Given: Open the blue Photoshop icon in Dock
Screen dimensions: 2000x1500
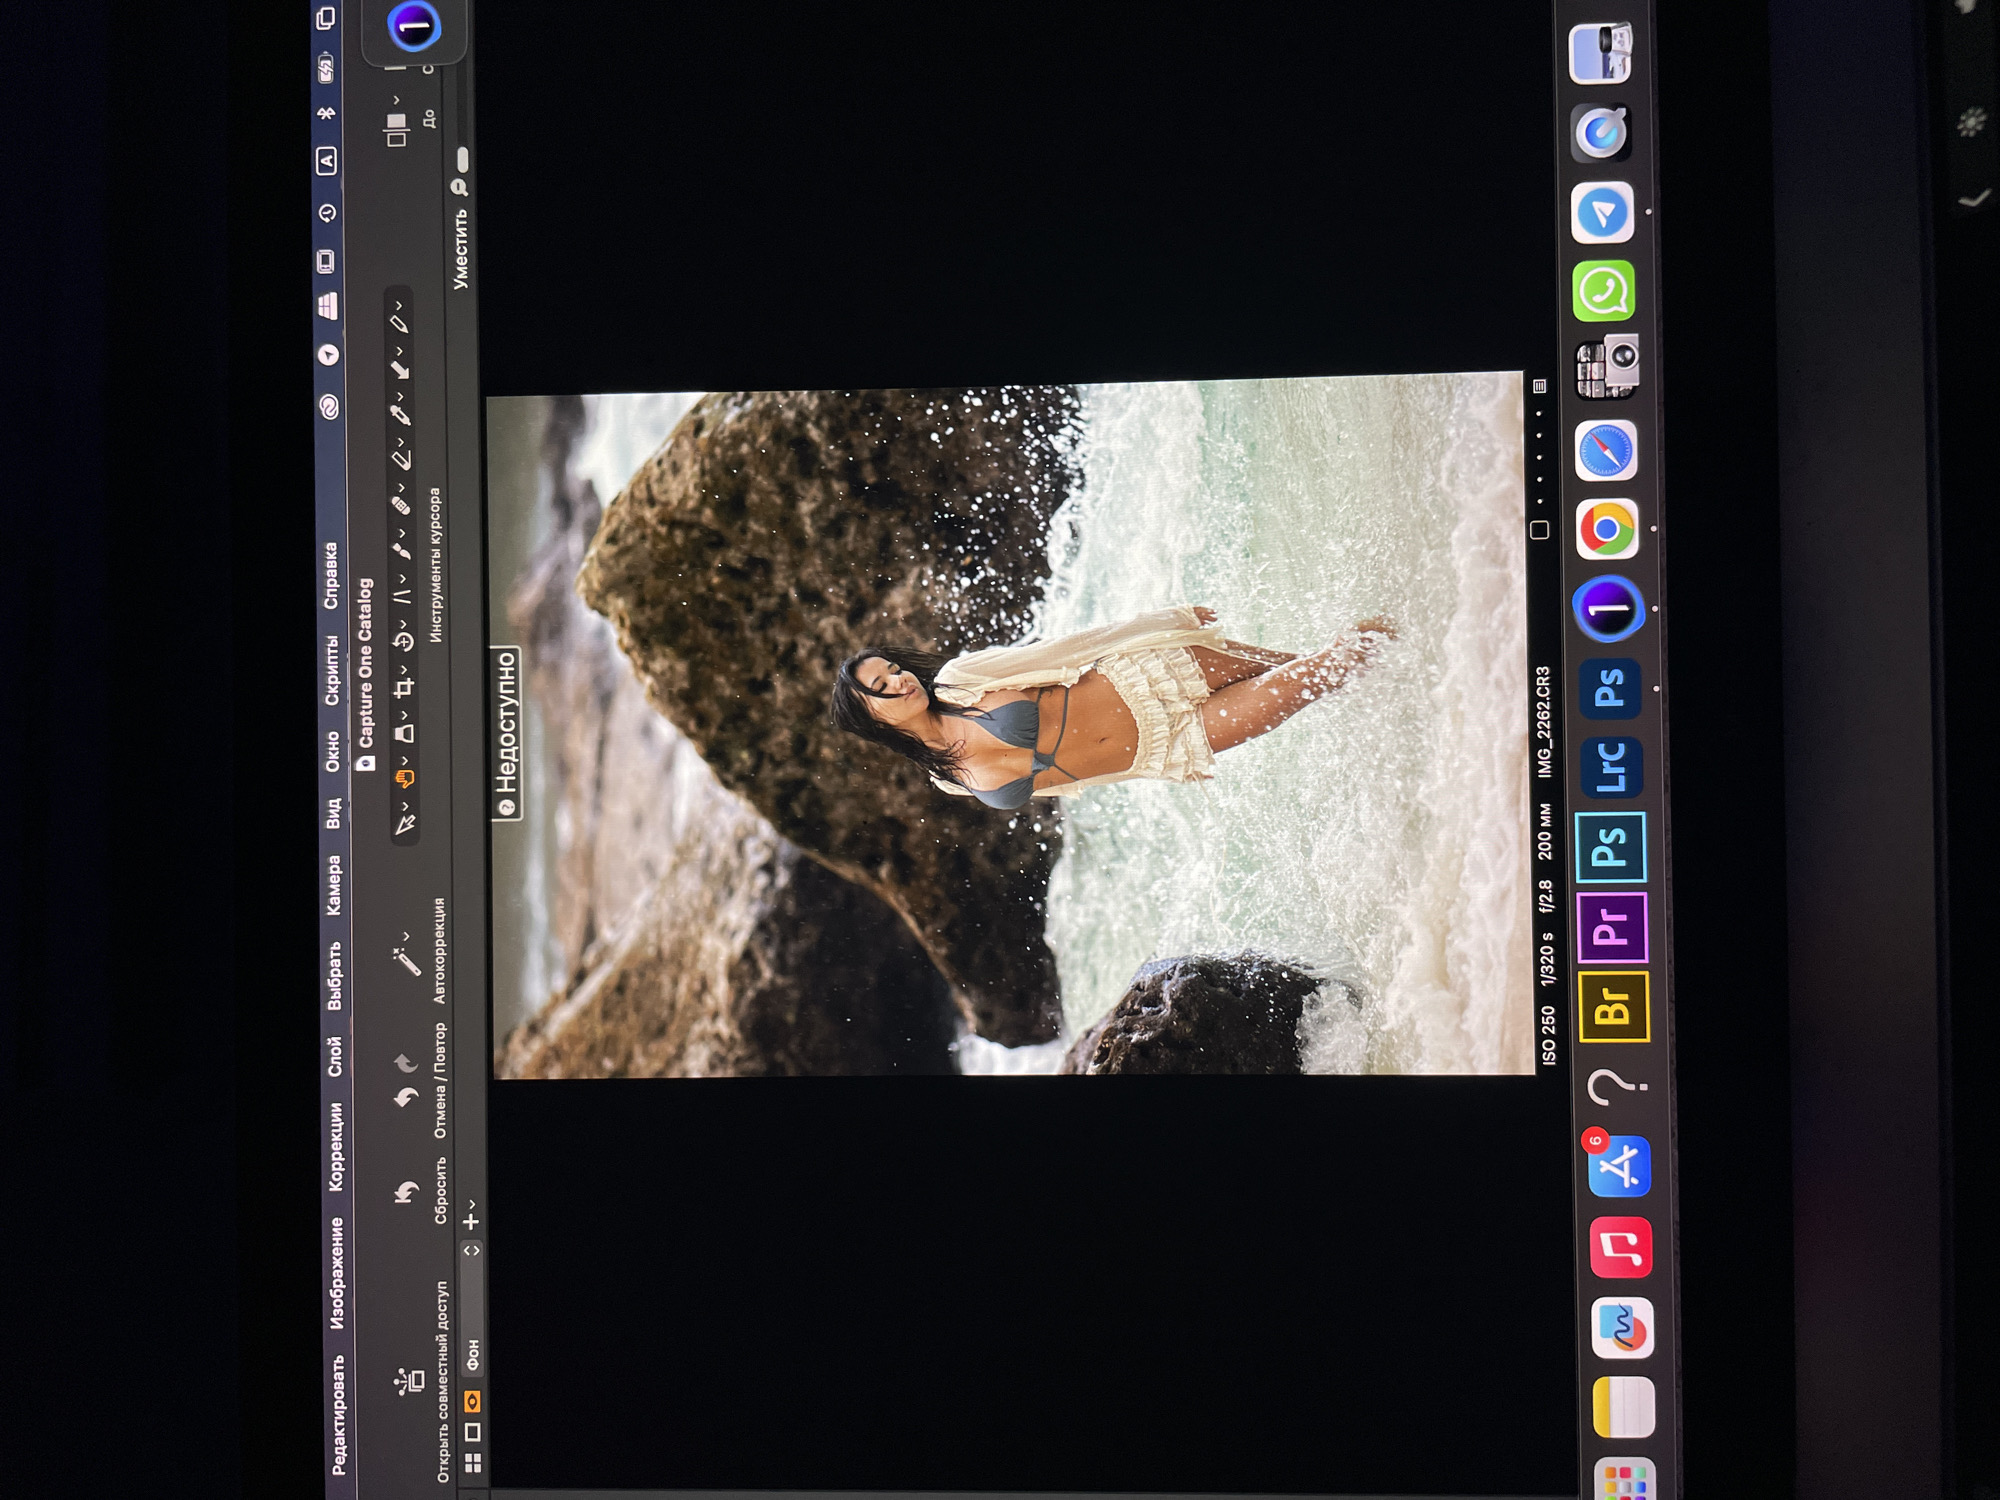Looking at the screenshot, I should [1610, 689].
